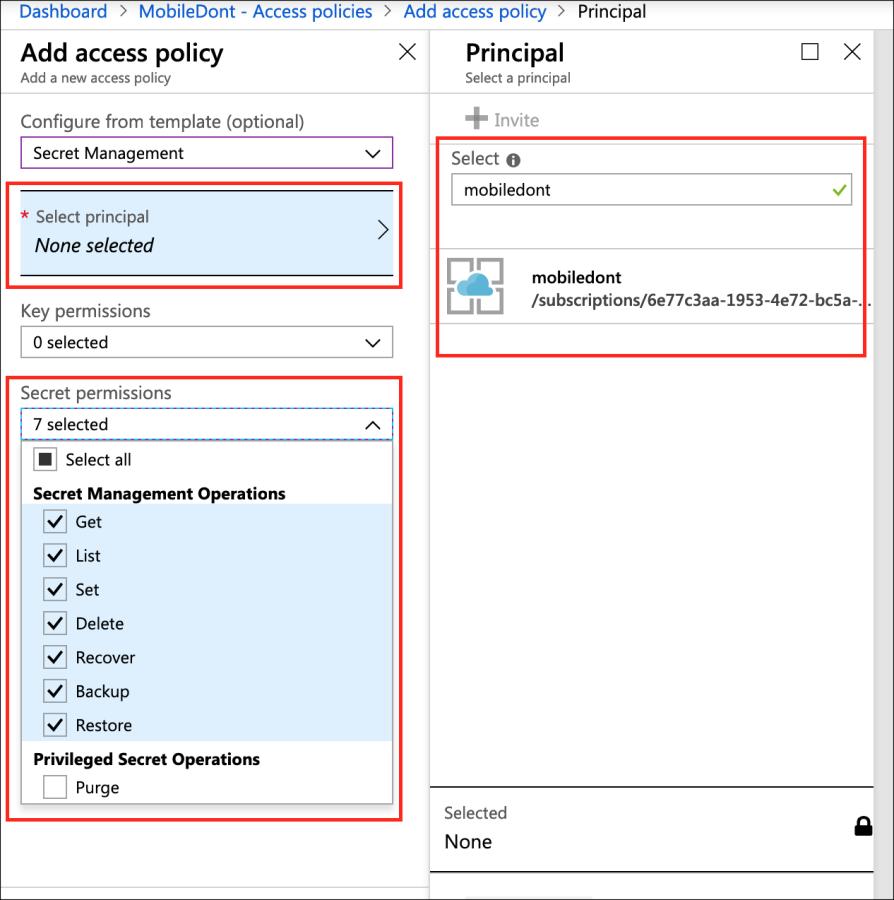The image size is (894, 900).
Task: Click the Principal breadcrumb item
Action: click(612, 11)
